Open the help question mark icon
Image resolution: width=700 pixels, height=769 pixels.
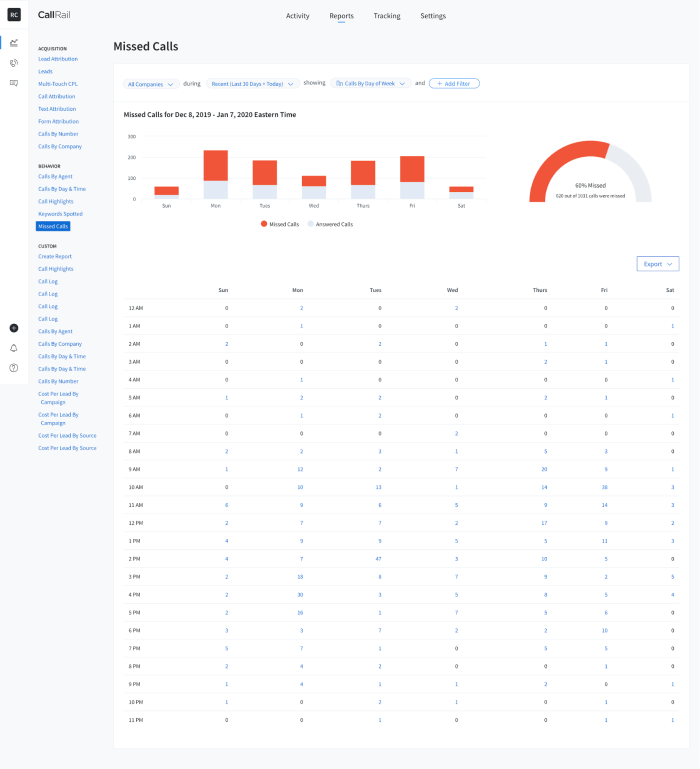click(x=14, y=368)
